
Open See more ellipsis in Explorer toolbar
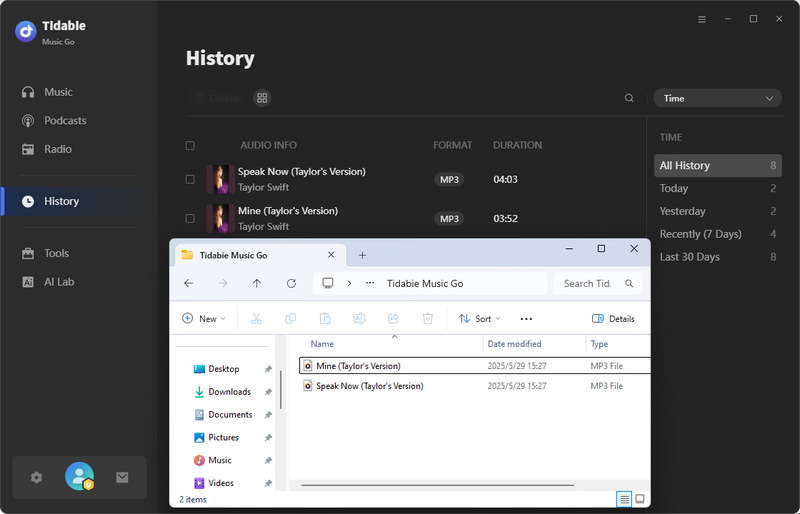526,319
